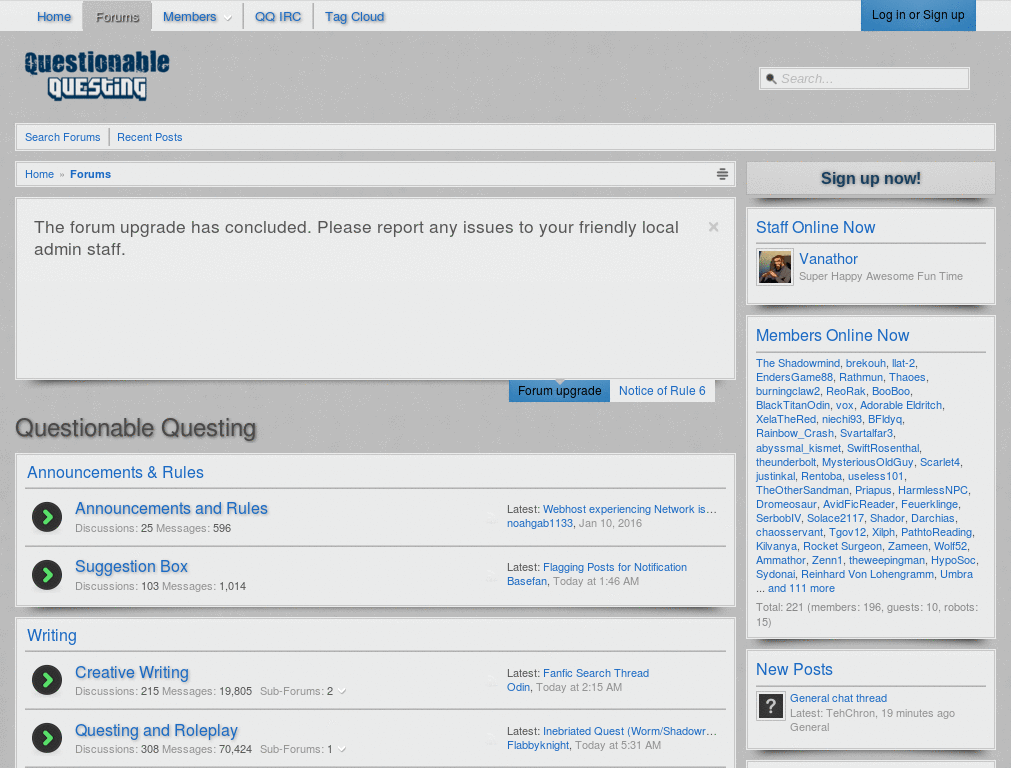Open the Staff Online Now heading link
This screenshot has height=768, width=1024.
[x=816, y=227]
